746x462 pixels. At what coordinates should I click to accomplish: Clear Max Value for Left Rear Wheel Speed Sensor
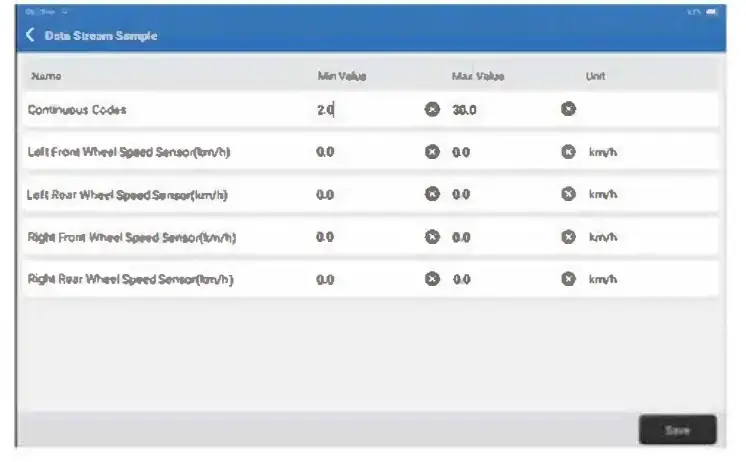568,194
